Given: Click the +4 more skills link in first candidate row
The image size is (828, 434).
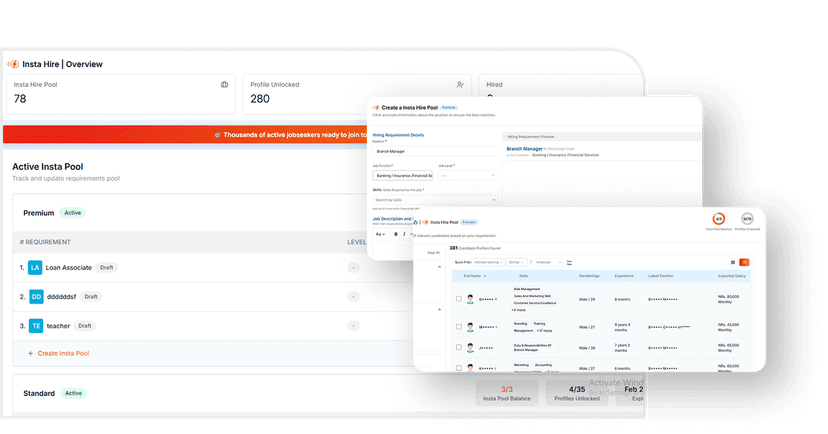Looking at the screenshot, I should (518, 310).
